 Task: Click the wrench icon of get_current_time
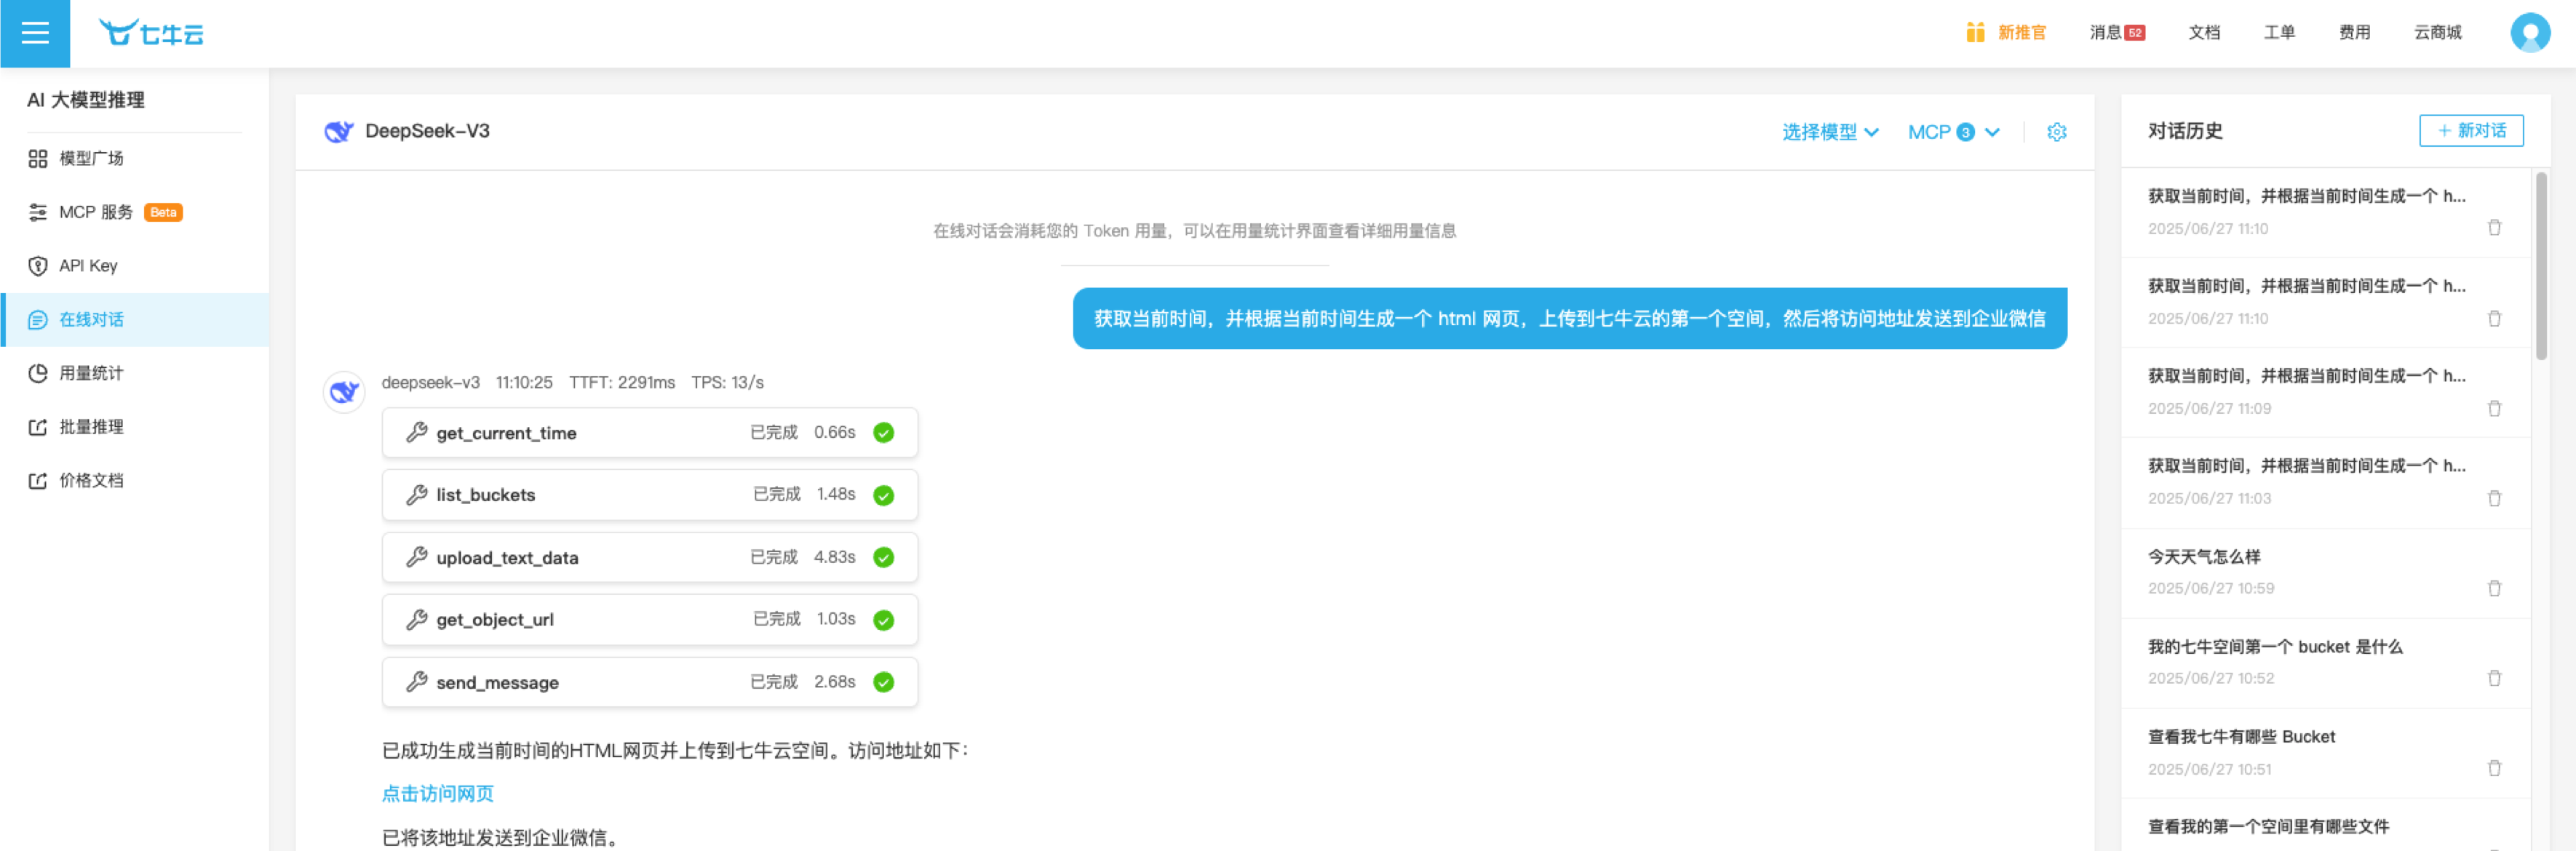(x=416, y=433)
